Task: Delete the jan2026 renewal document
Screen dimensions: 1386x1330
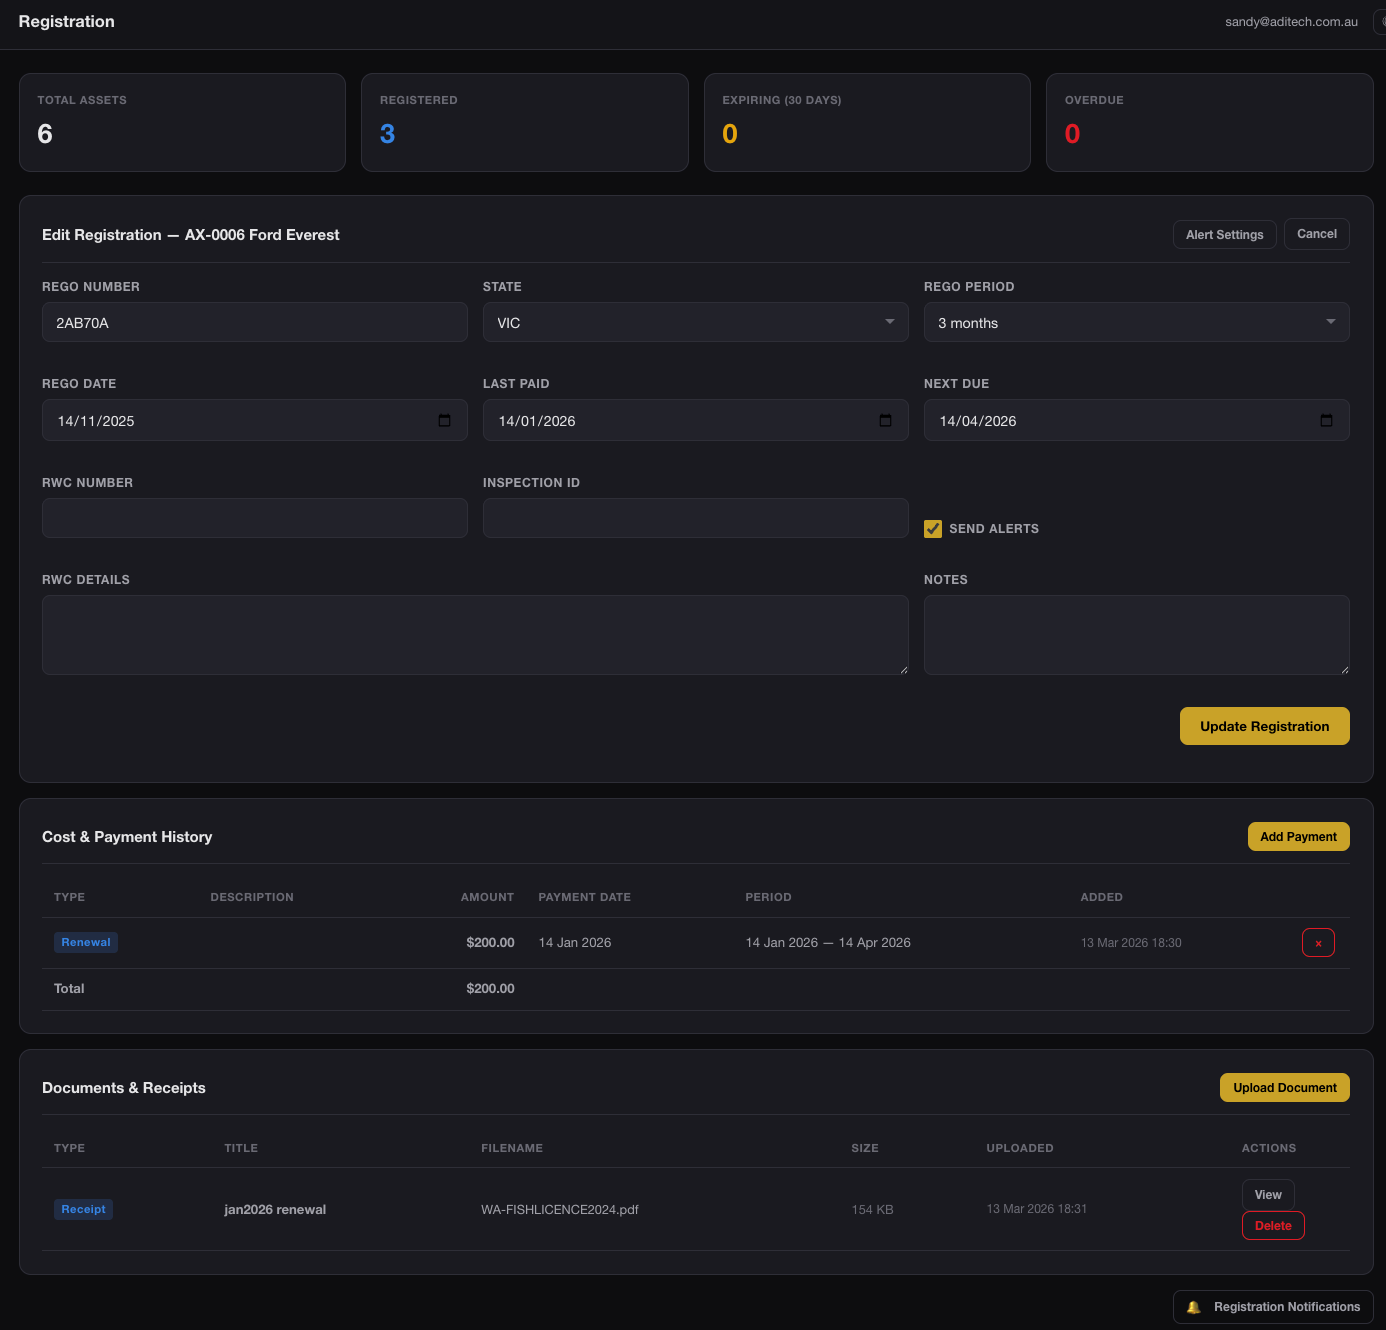Action: tap(1273, 1226)
